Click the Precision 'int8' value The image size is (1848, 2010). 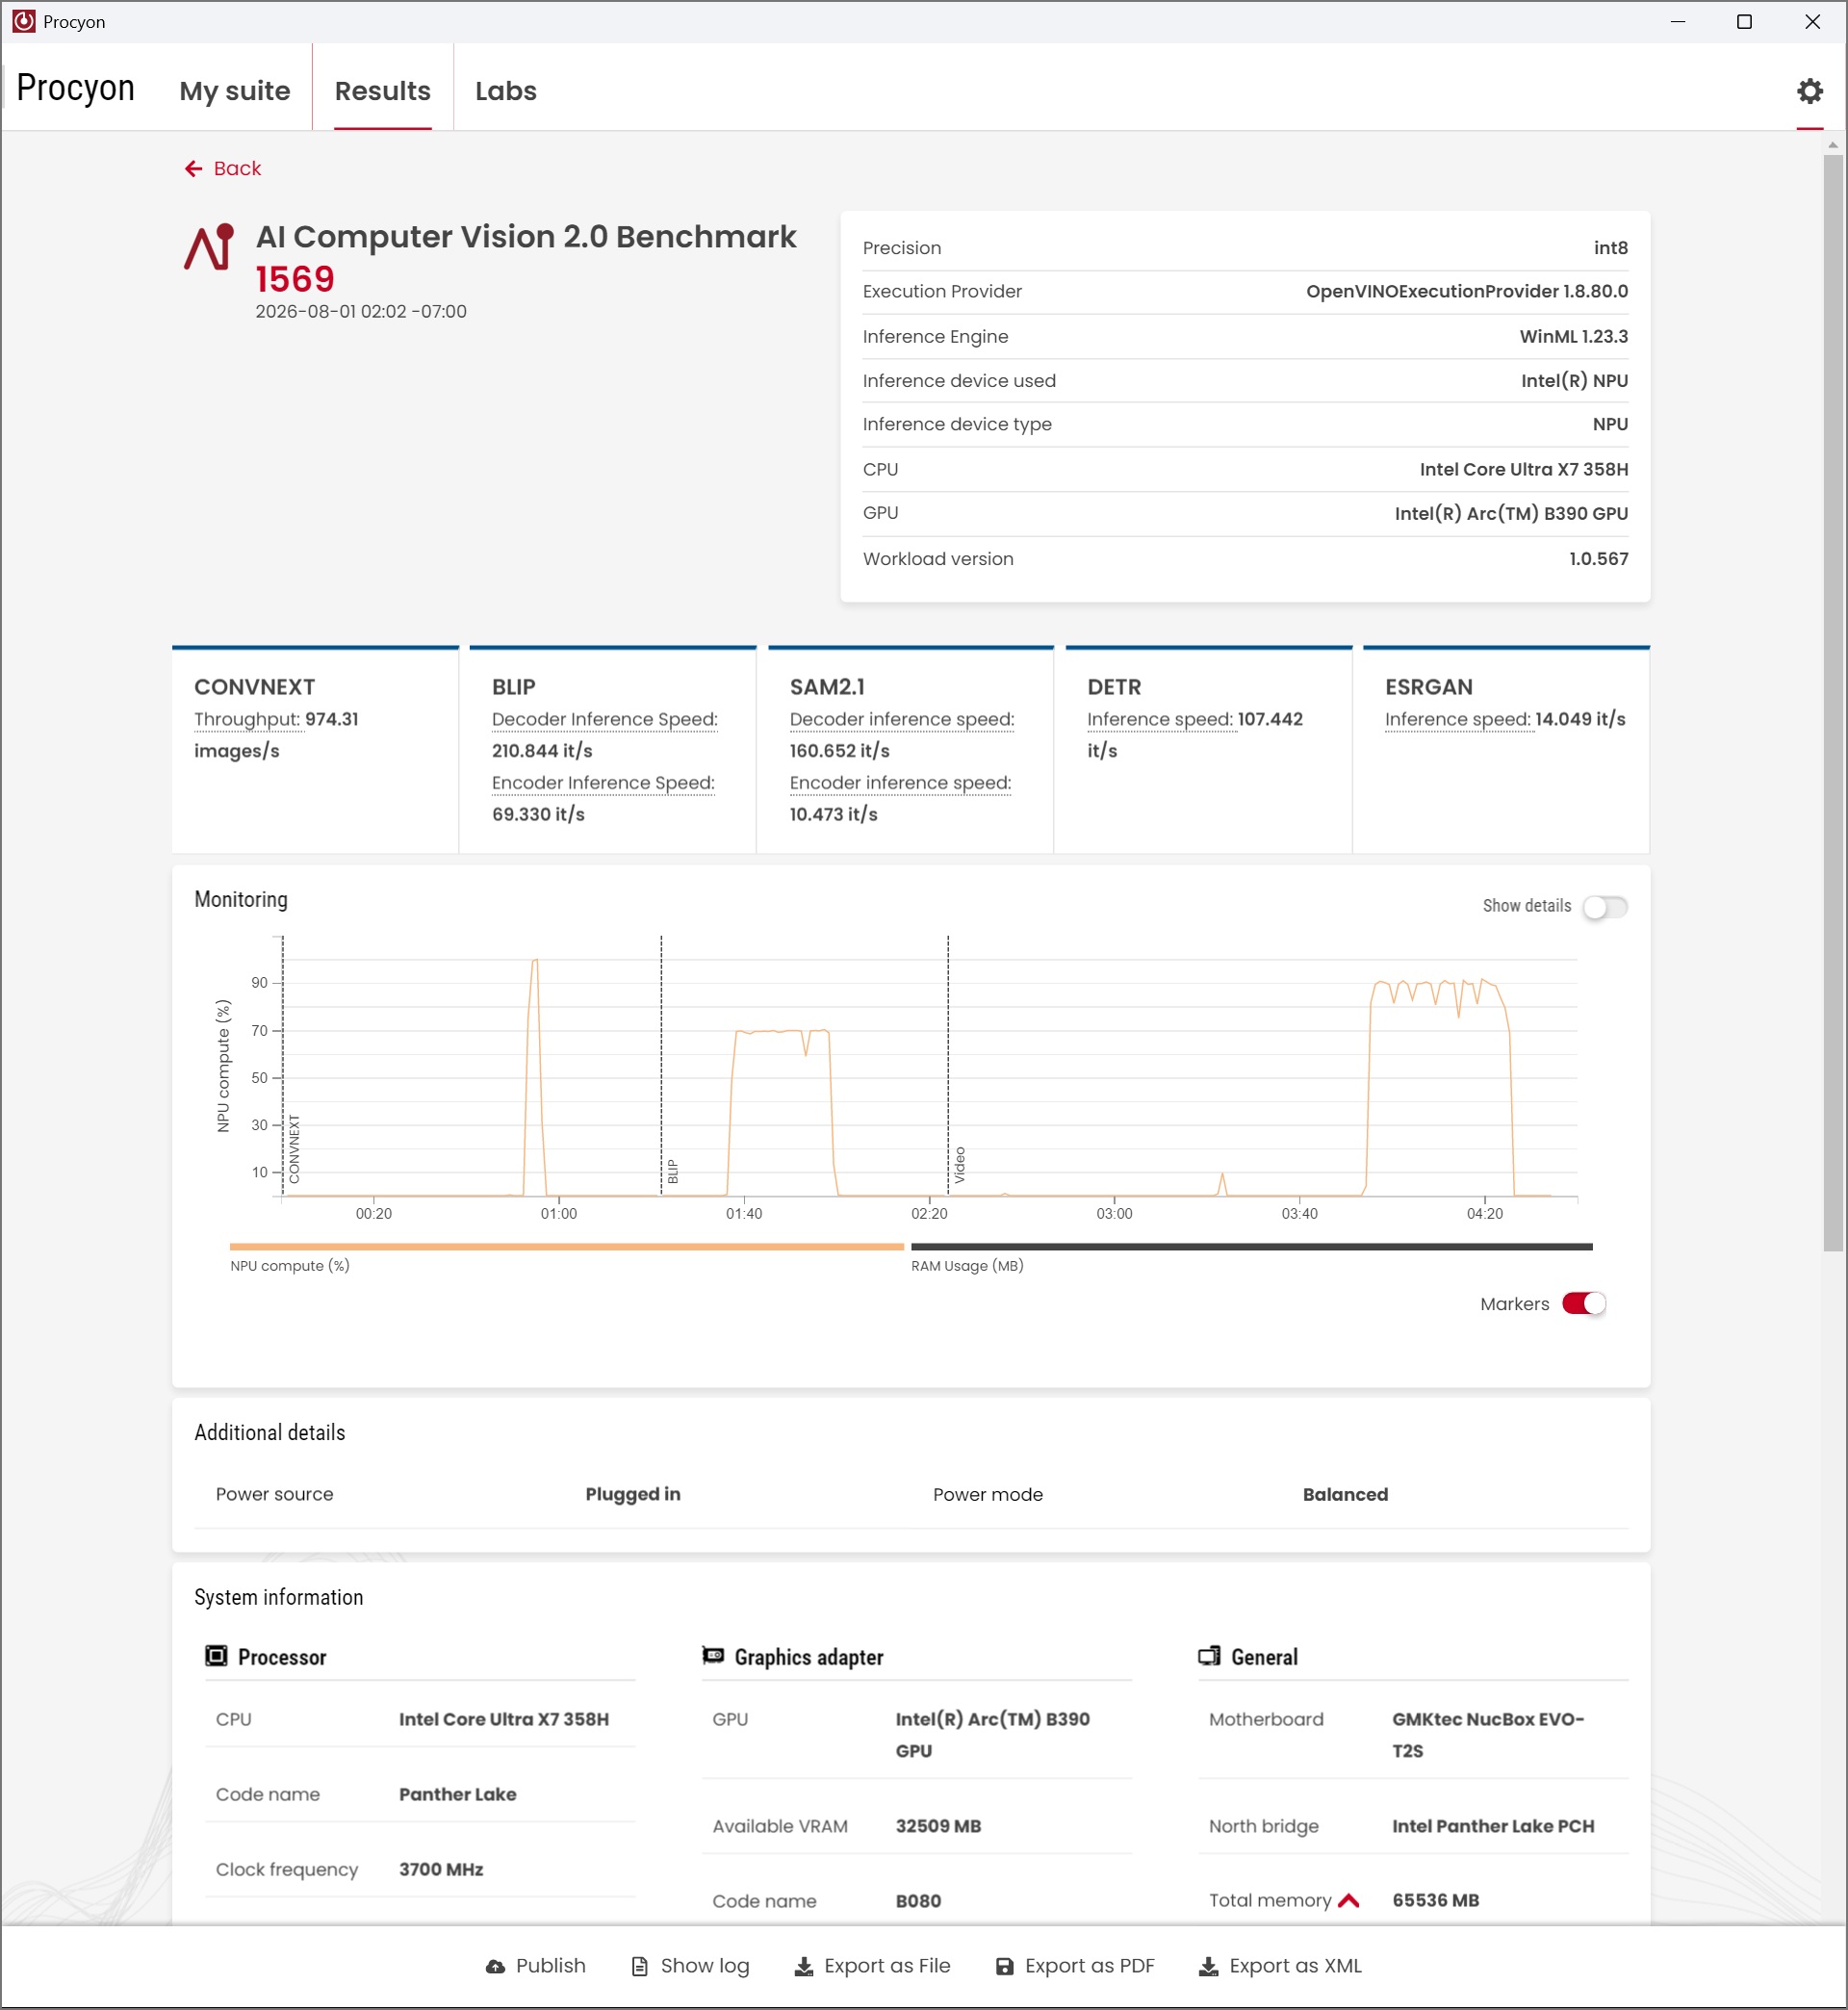(1611, 248)
